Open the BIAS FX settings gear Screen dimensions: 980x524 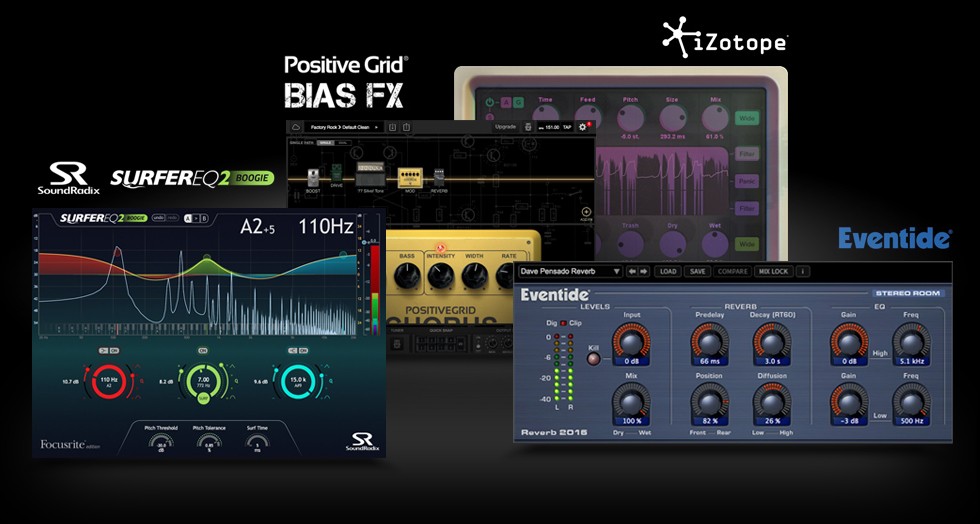pyautogui.click(x=582, y=127)
